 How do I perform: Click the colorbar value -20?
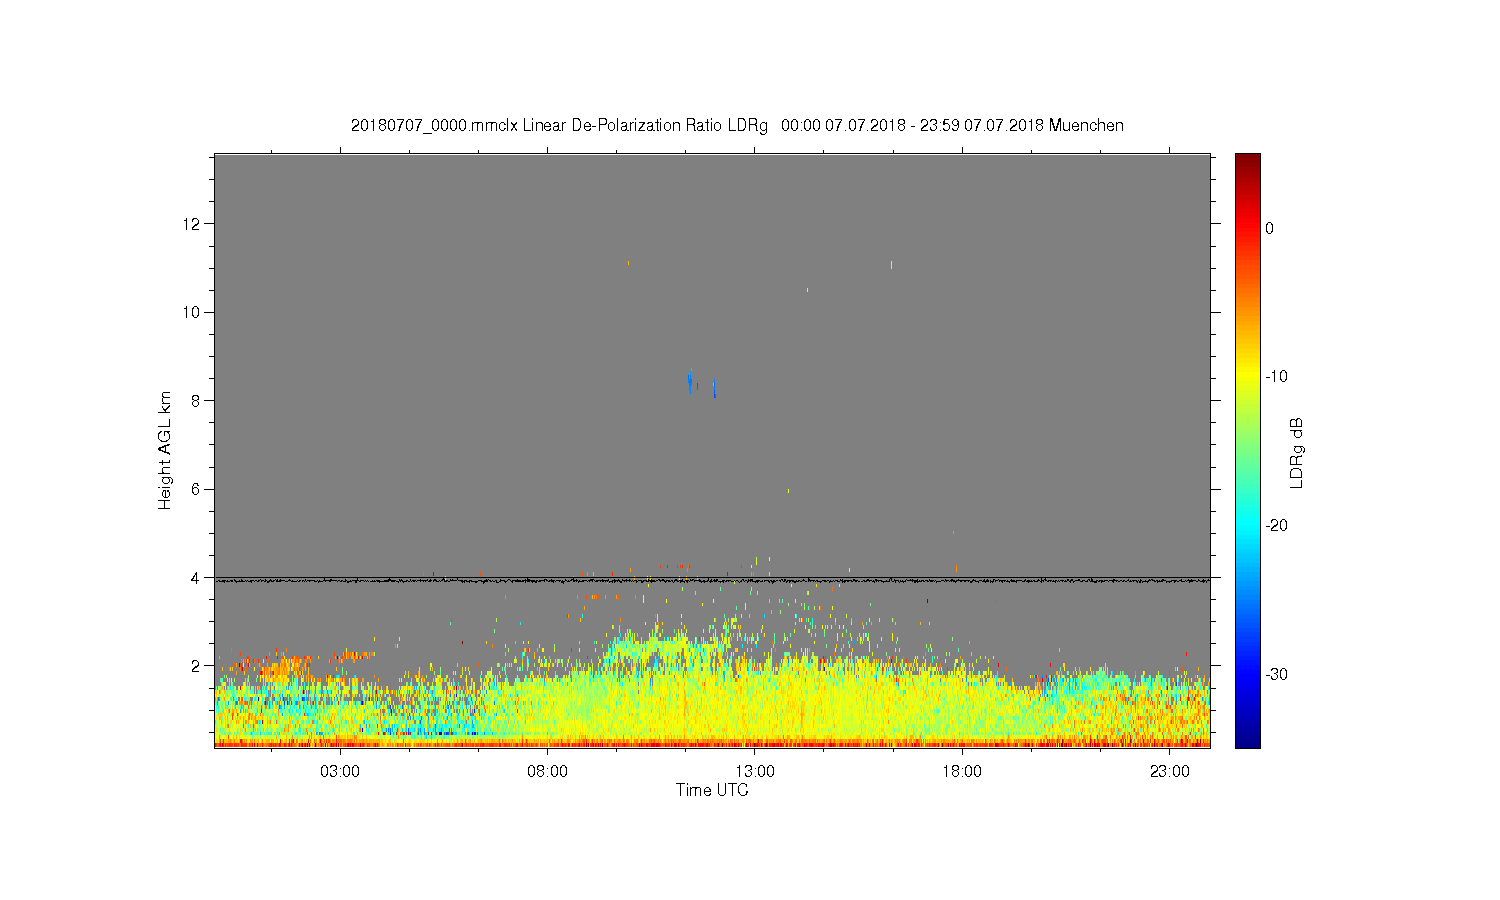[1276, 526]
